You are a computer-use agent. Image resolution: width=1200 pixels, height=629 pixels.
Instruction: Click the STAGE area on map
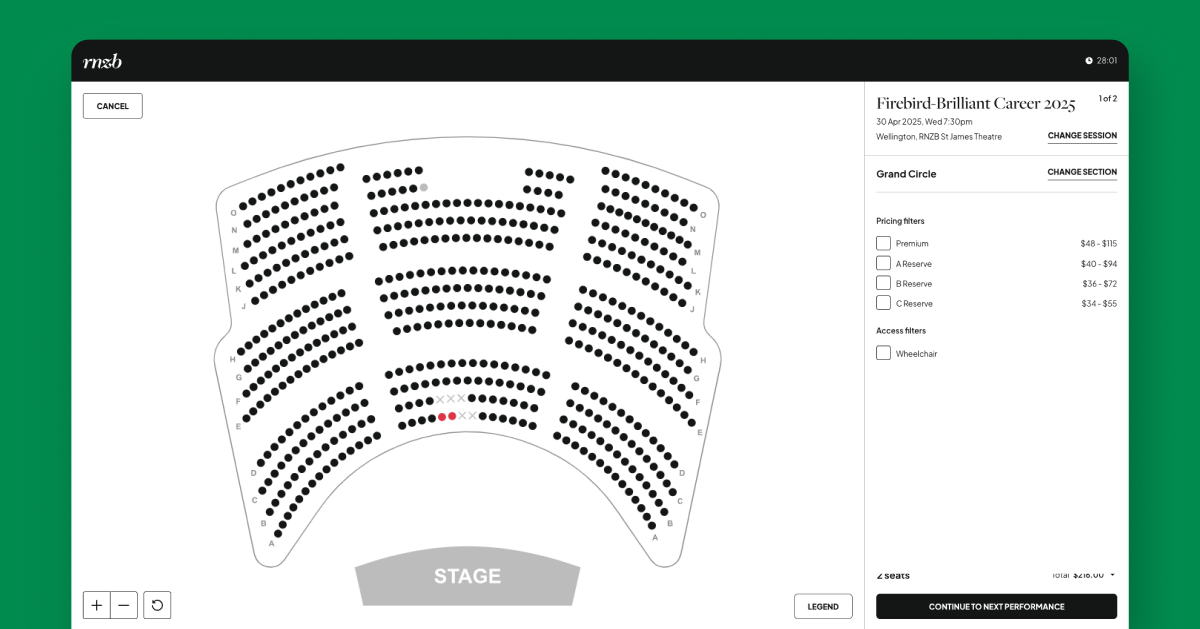coord(467,577)
